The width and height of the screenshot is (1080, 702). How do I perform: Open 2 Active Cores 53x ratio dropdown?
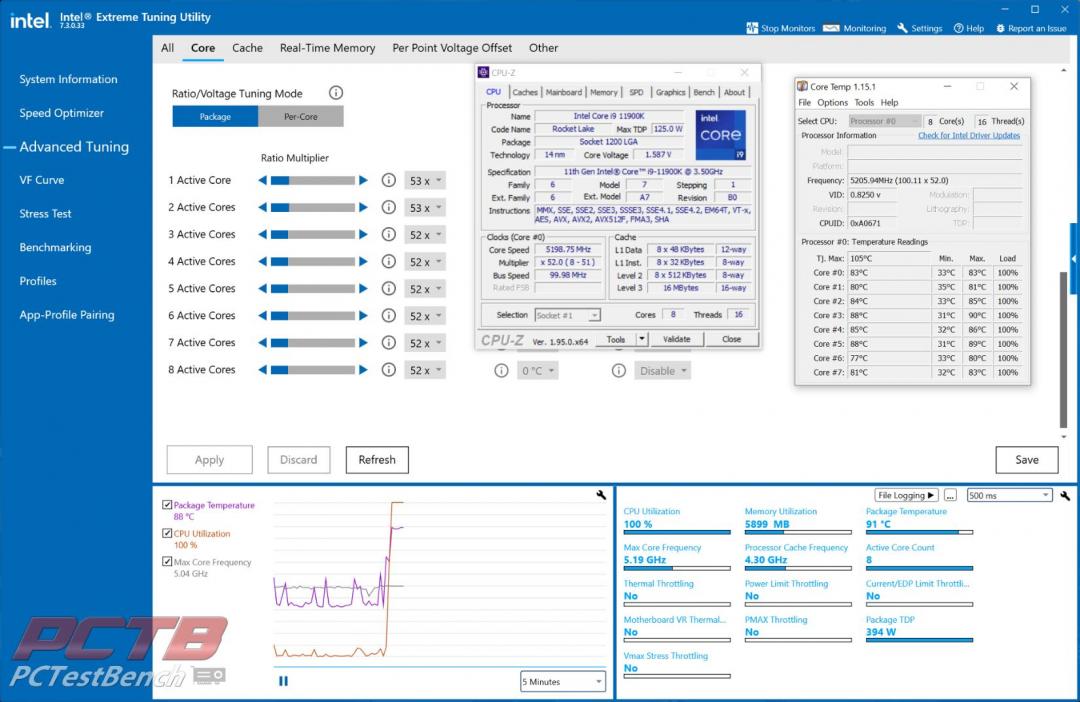pyautogui.click(x=424, y=208)
